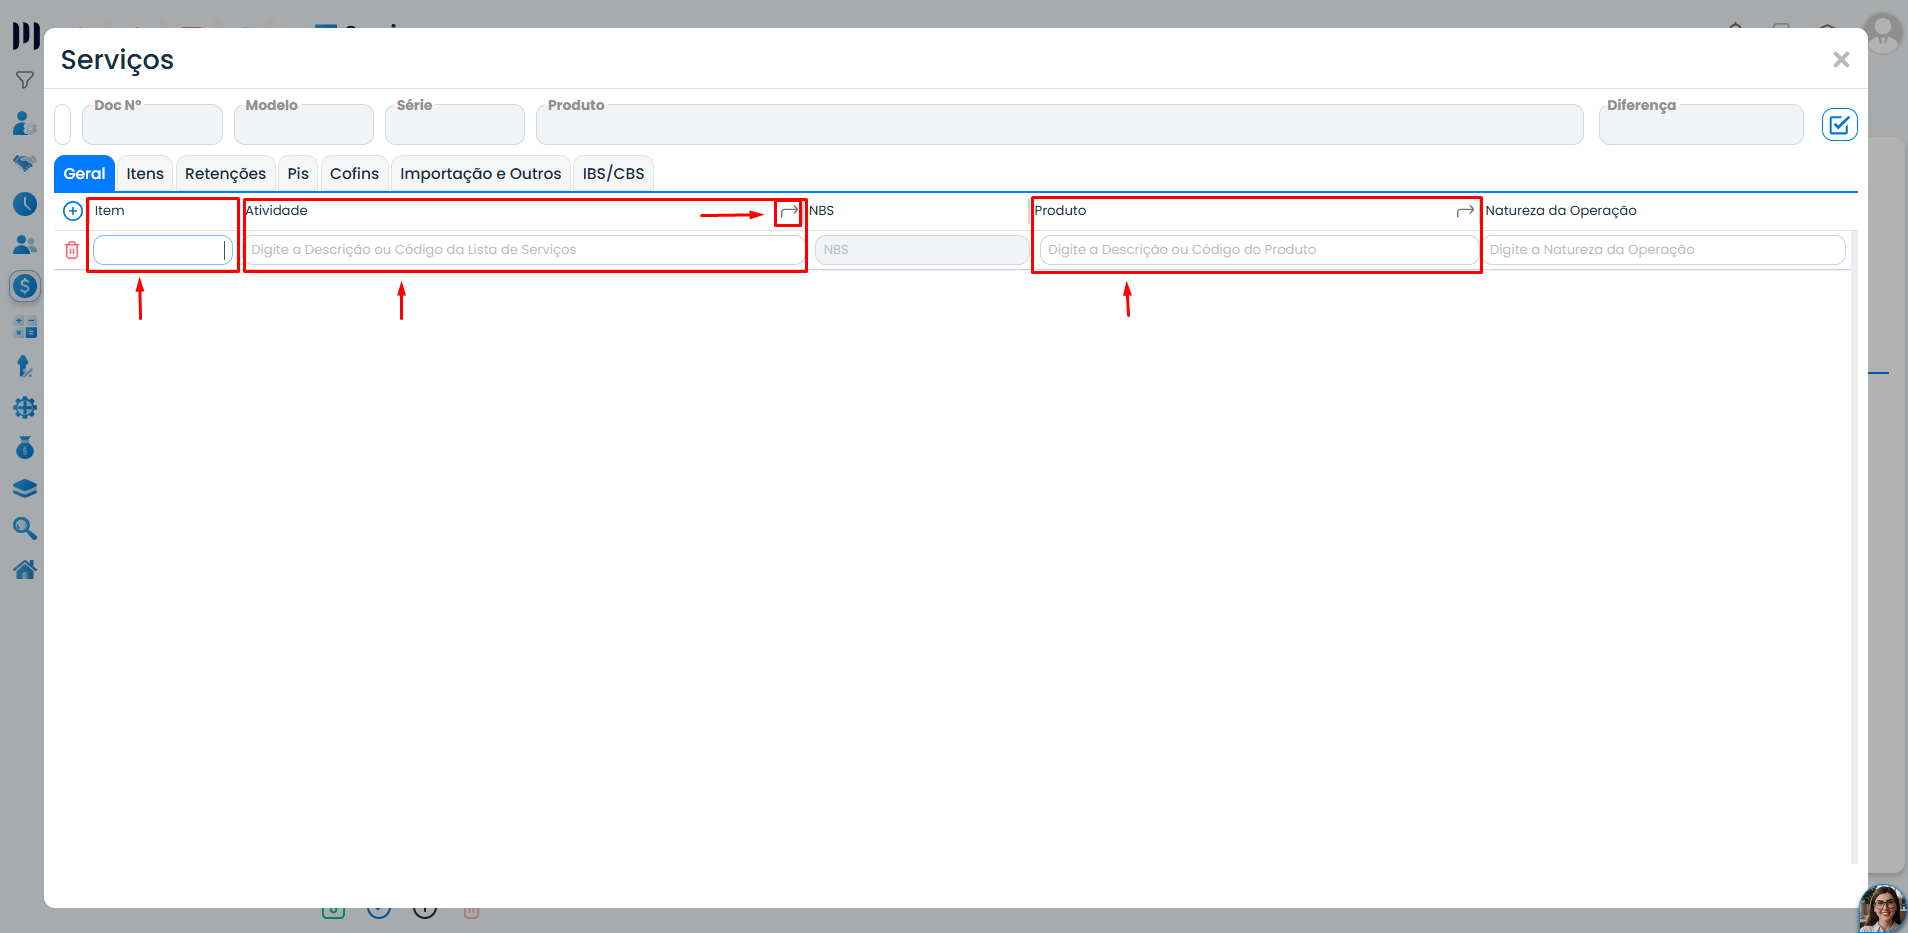Focus the Natureza da Operação field
Image resolution: width=1908 pixels, height=933 pixels.
1664,250
